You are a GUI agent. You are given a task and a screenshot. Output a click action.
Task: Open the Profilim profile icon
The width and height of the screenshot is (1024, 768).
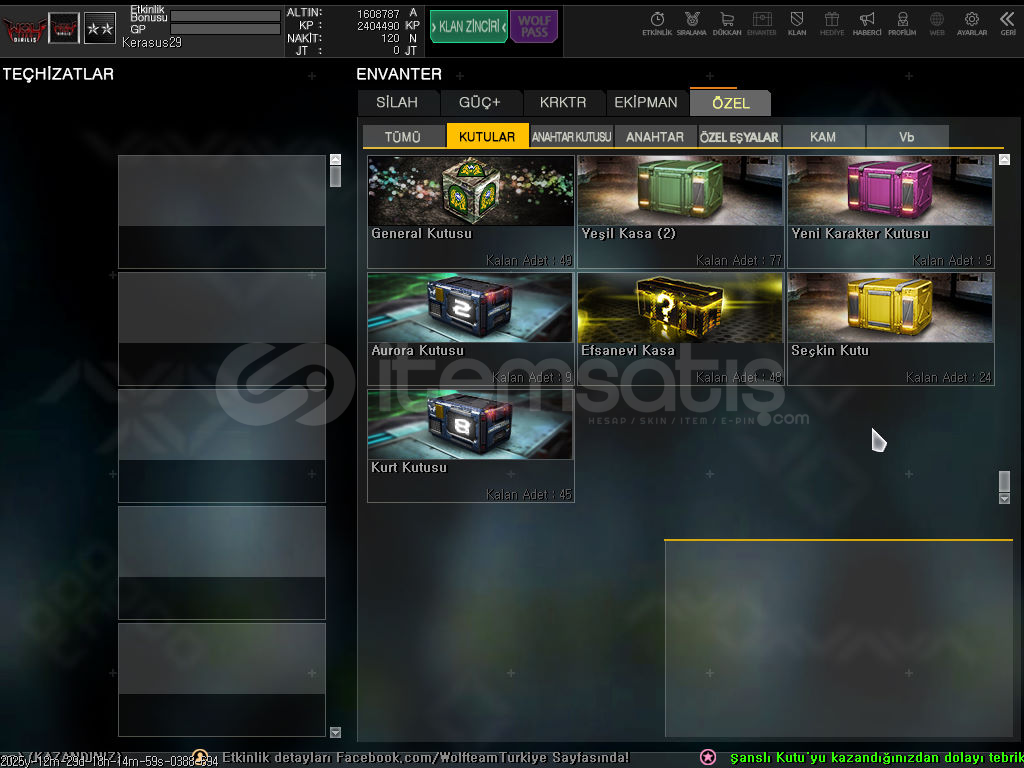(x=902, y=23)
